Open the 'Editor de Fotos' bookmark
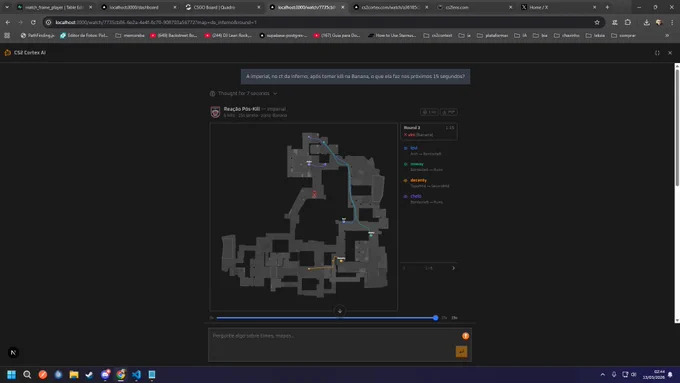This screenshot has width=680, height=383. tap(84, 36)
